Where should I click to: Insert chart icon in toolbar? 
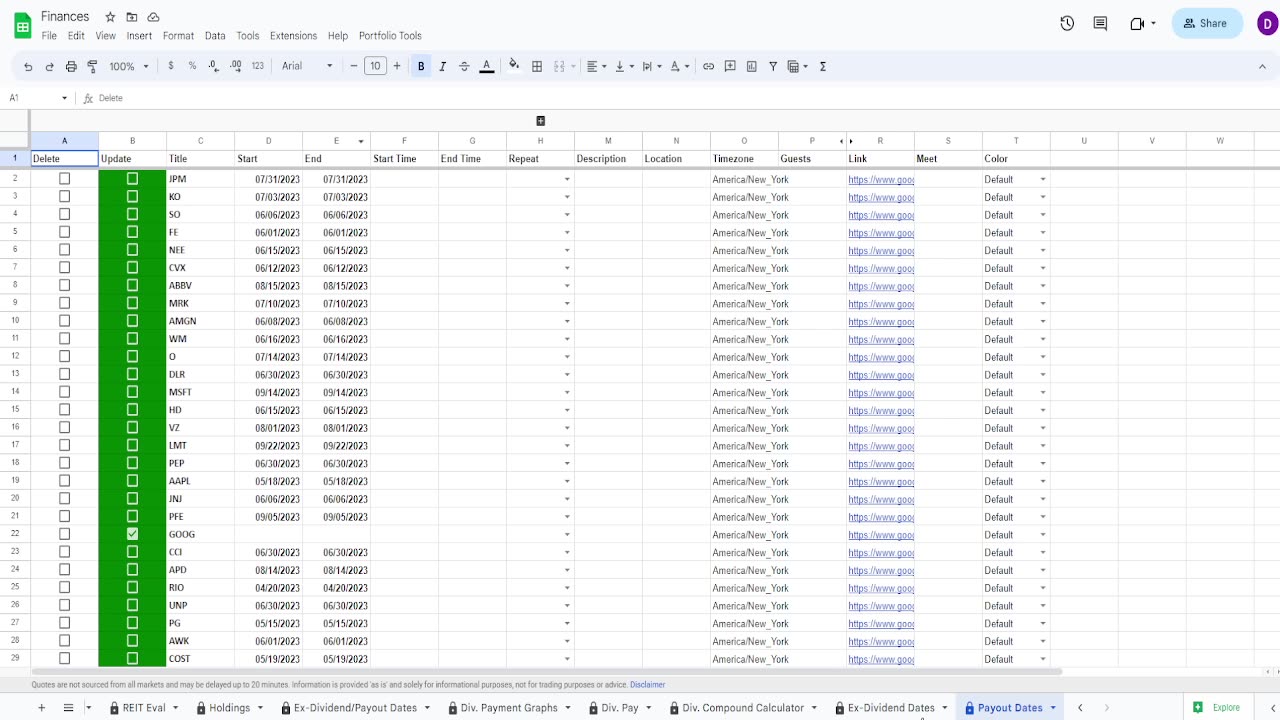[751, 66]
